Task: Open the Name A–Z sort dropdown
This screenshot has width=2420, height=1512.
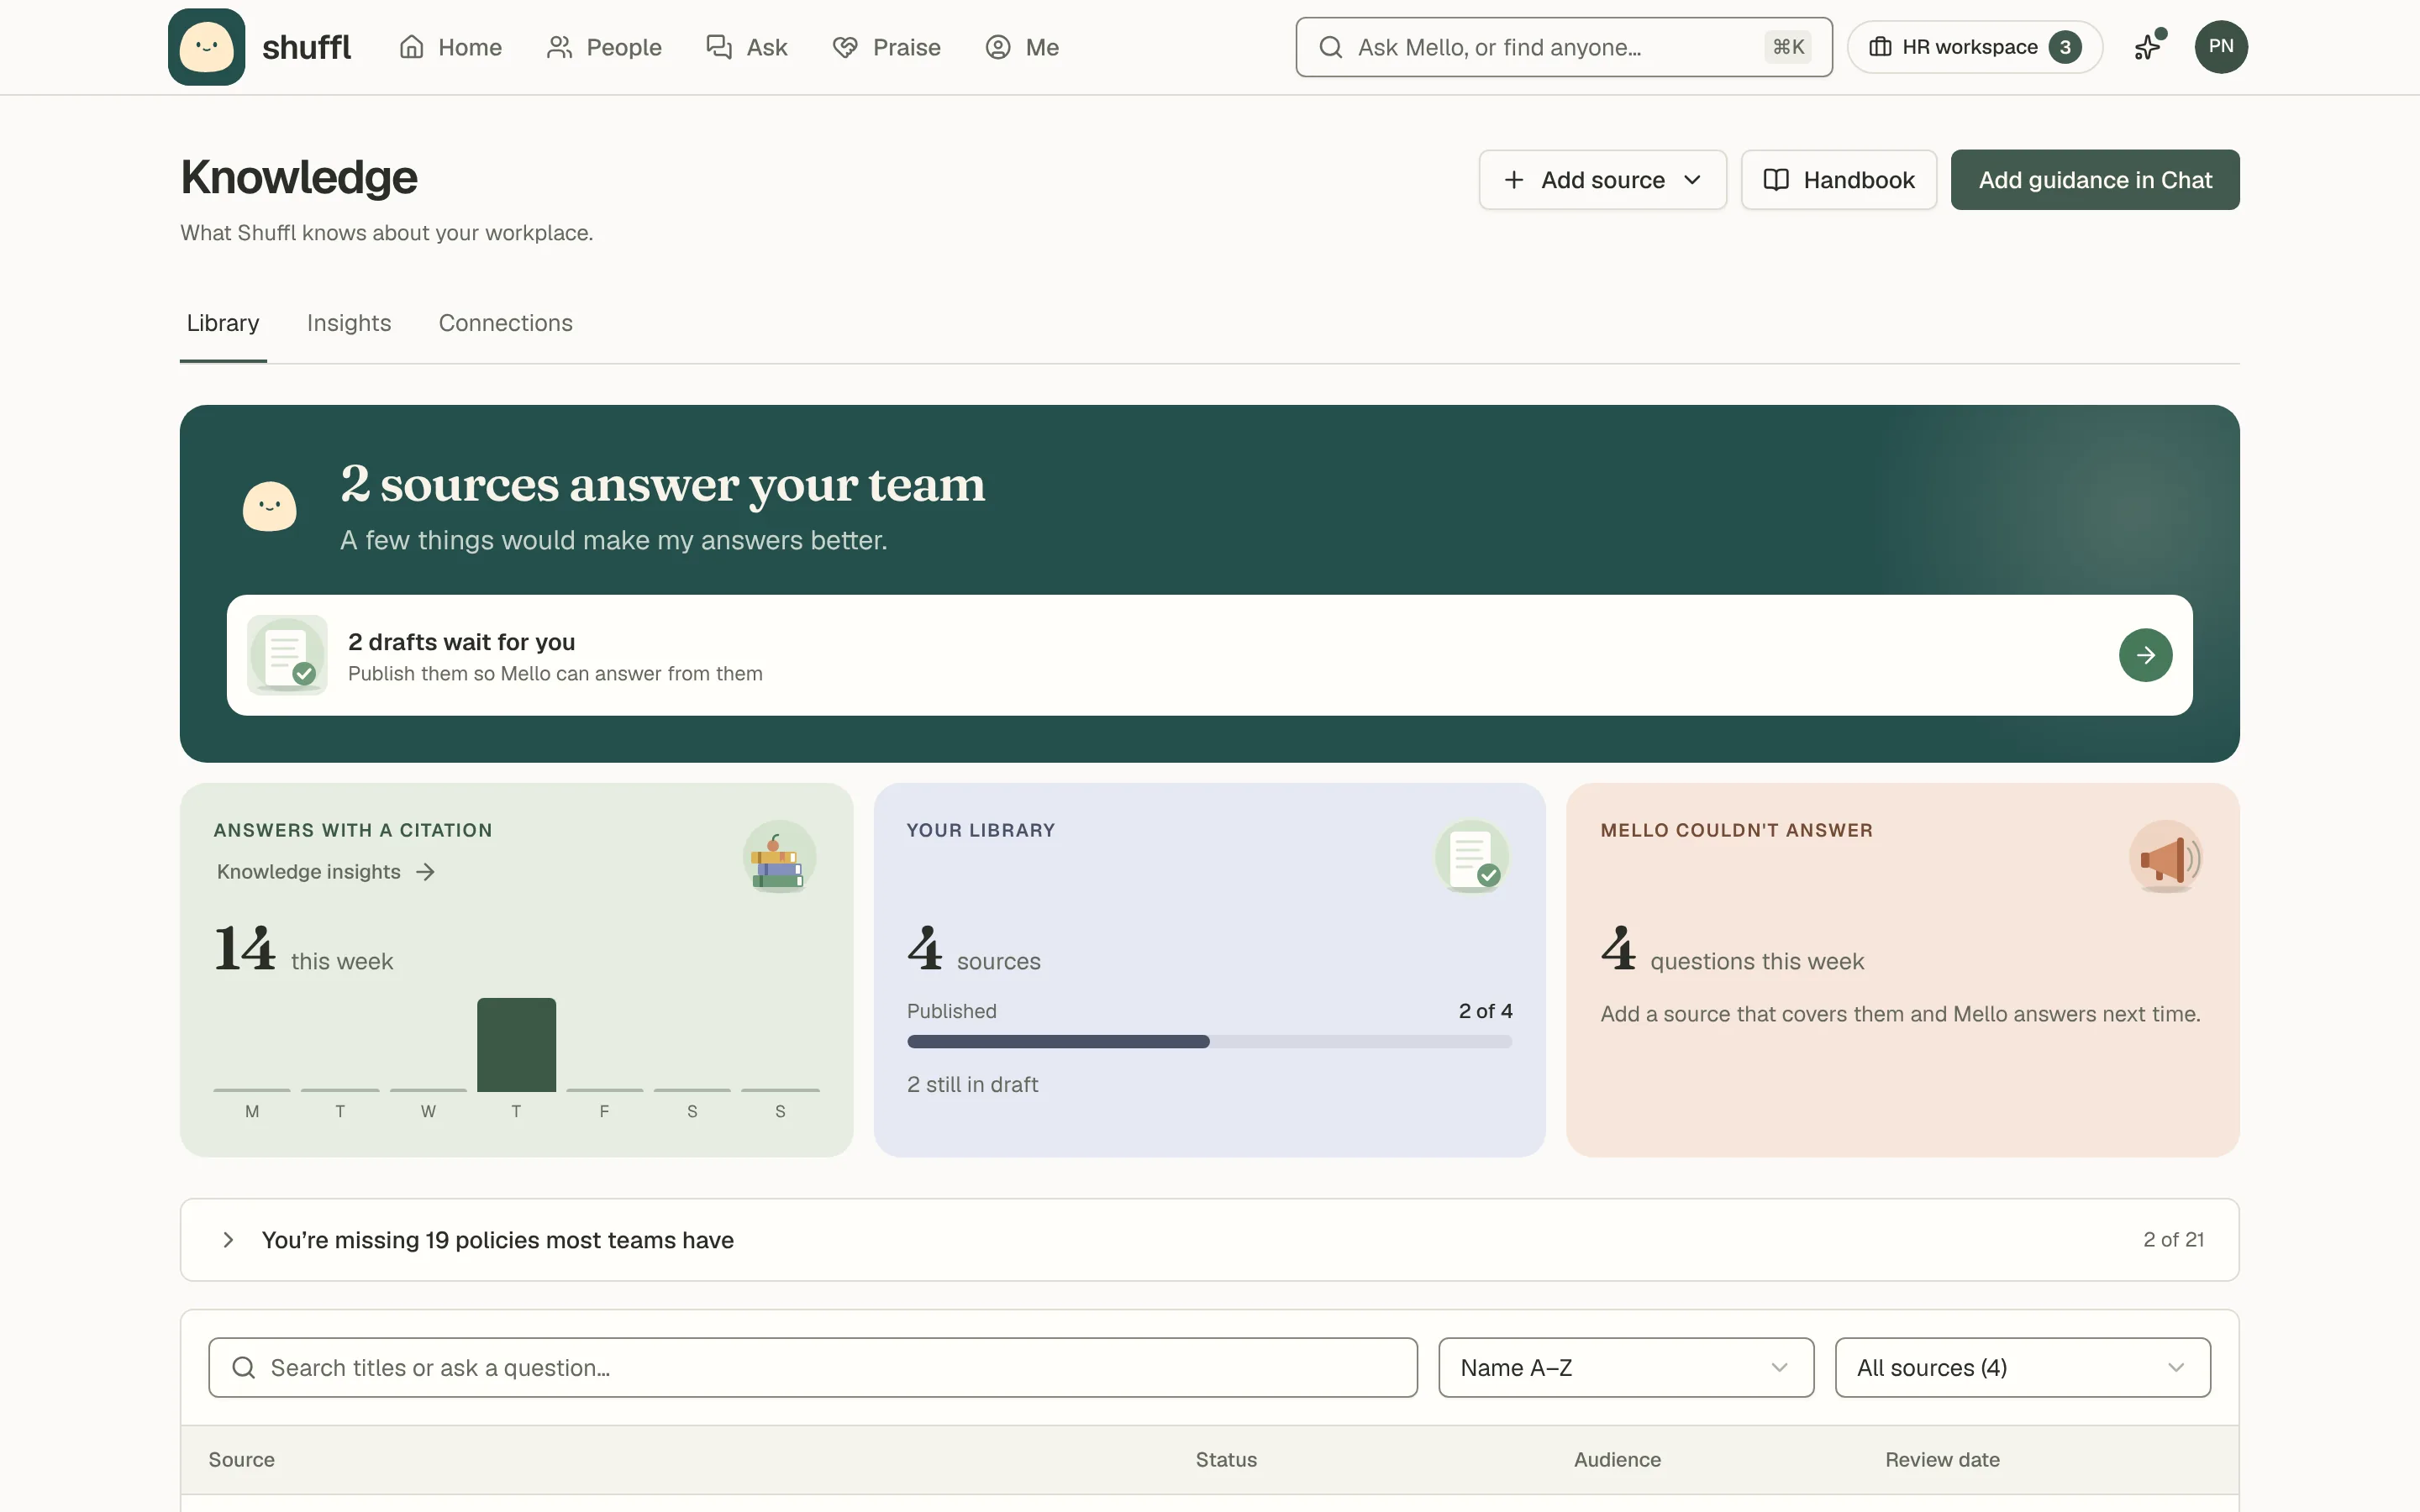Action: [1625, 1367]
